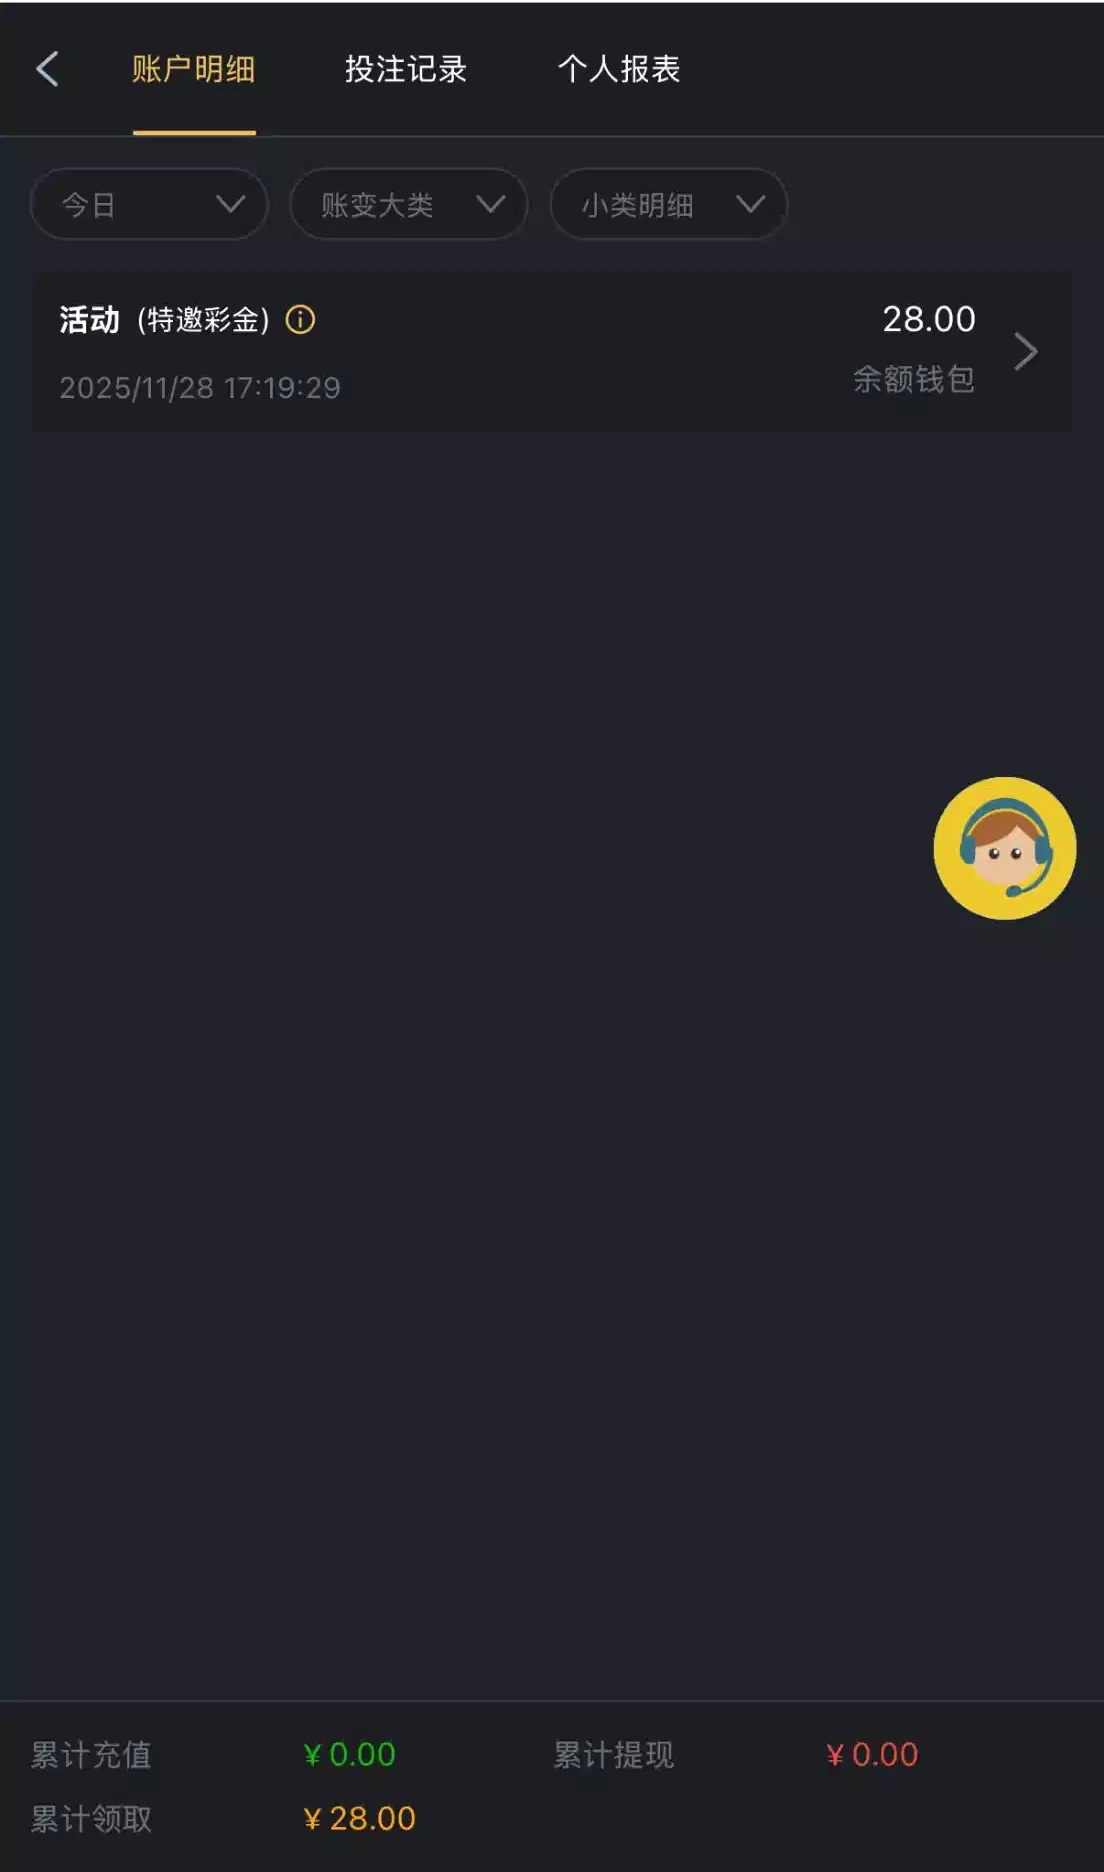Switch to the 投注记录 tab
1104x1872 pixels.
(x=406, y=69)
